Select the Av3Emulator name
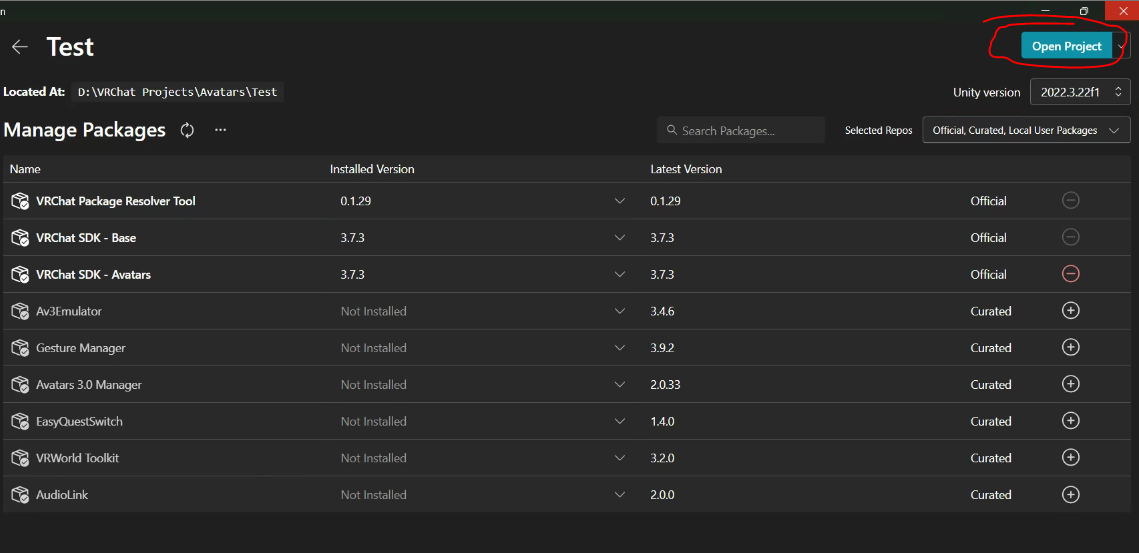1139x553 pixels. pyautogui.click(x=69, y=311)
